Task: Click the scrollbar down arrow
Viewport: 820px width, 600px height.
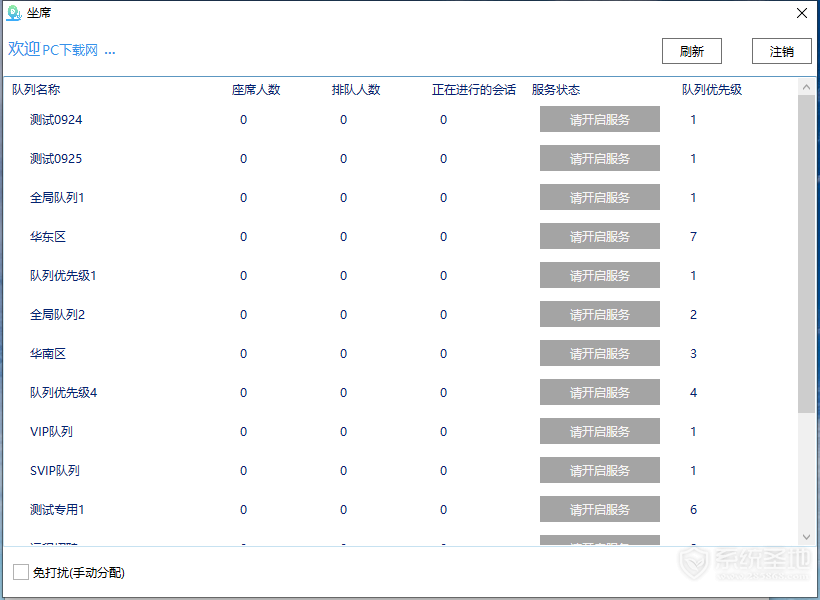Action: [x=806, y=537]
